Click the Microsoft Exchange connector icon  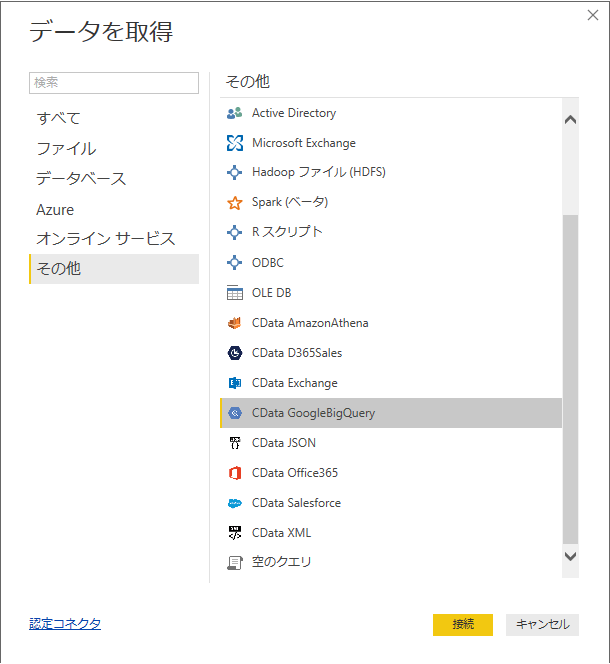pos(235,143)
